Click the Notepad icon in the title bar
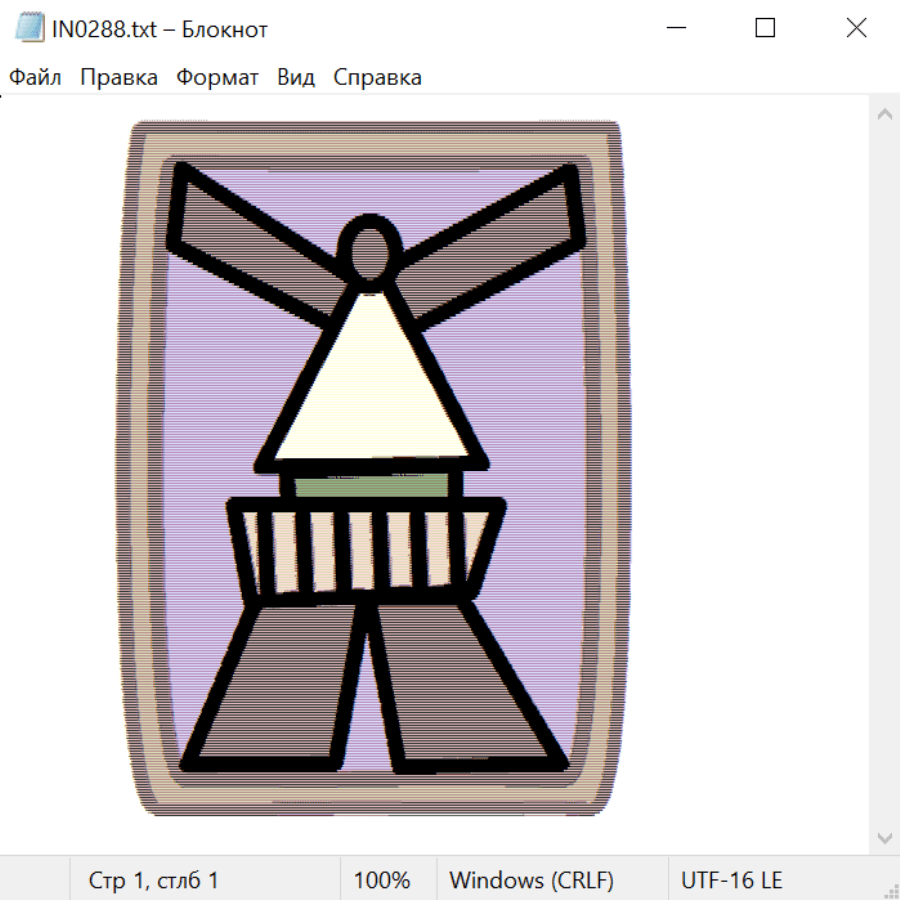The height and width of the screenshot is (900, 900). tap(30, 28)
